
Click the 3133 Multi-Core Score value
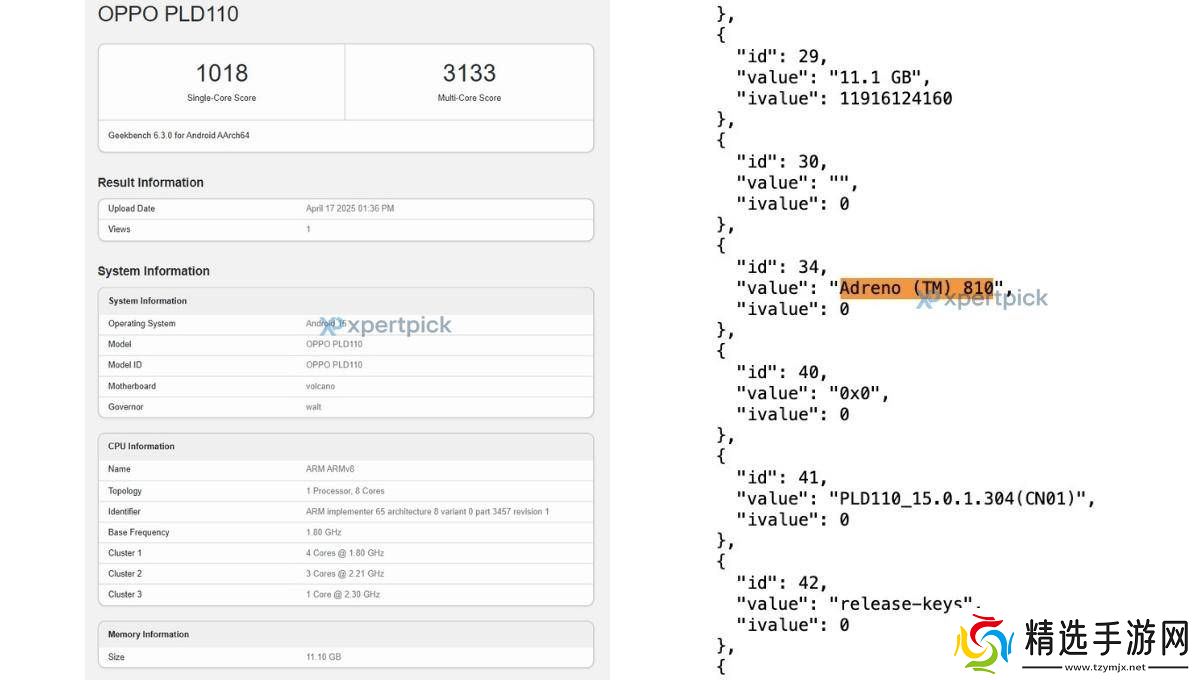click(469, 73)
